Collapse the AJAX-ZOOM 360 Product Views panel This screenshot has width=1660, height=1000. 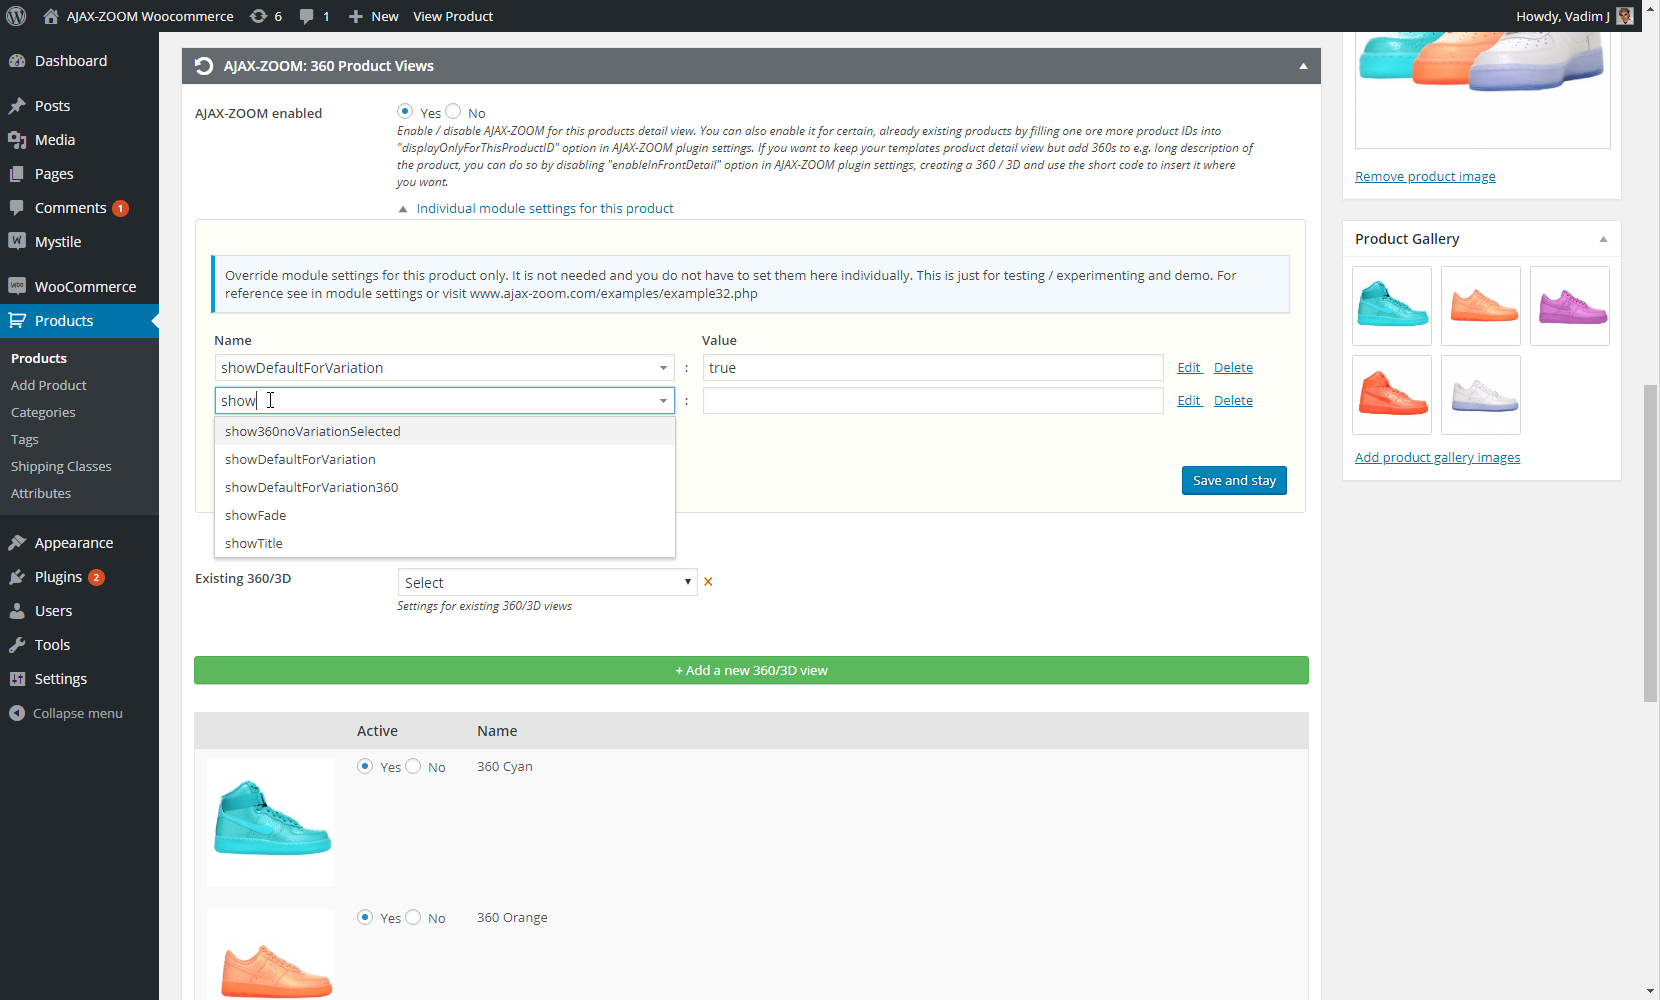[x=1303, y=66]
